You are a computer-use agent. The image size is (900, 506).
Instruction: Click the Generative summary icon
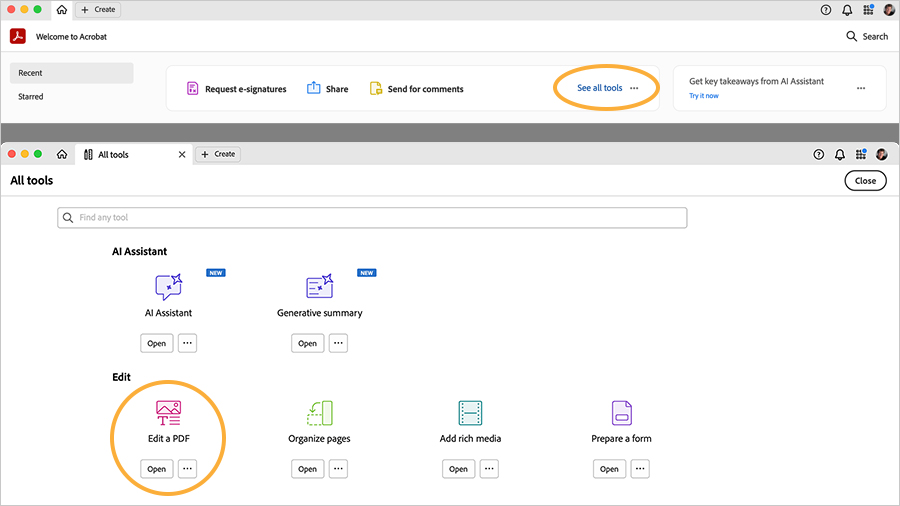tap(319, 287)
